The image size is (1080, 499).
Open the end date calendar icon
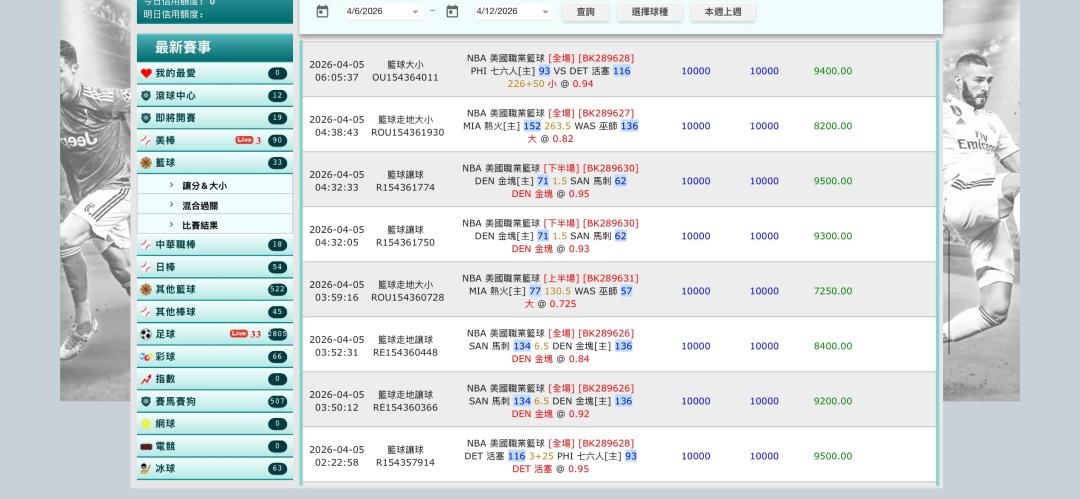tap(452, 12)
